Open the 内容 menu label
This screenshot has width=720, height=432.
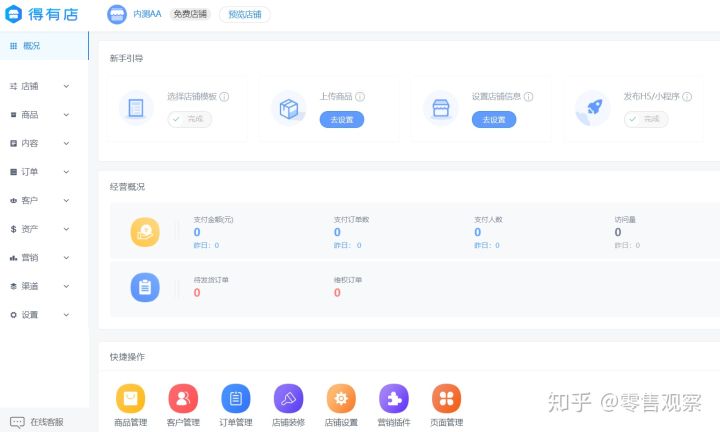[30, 143]
